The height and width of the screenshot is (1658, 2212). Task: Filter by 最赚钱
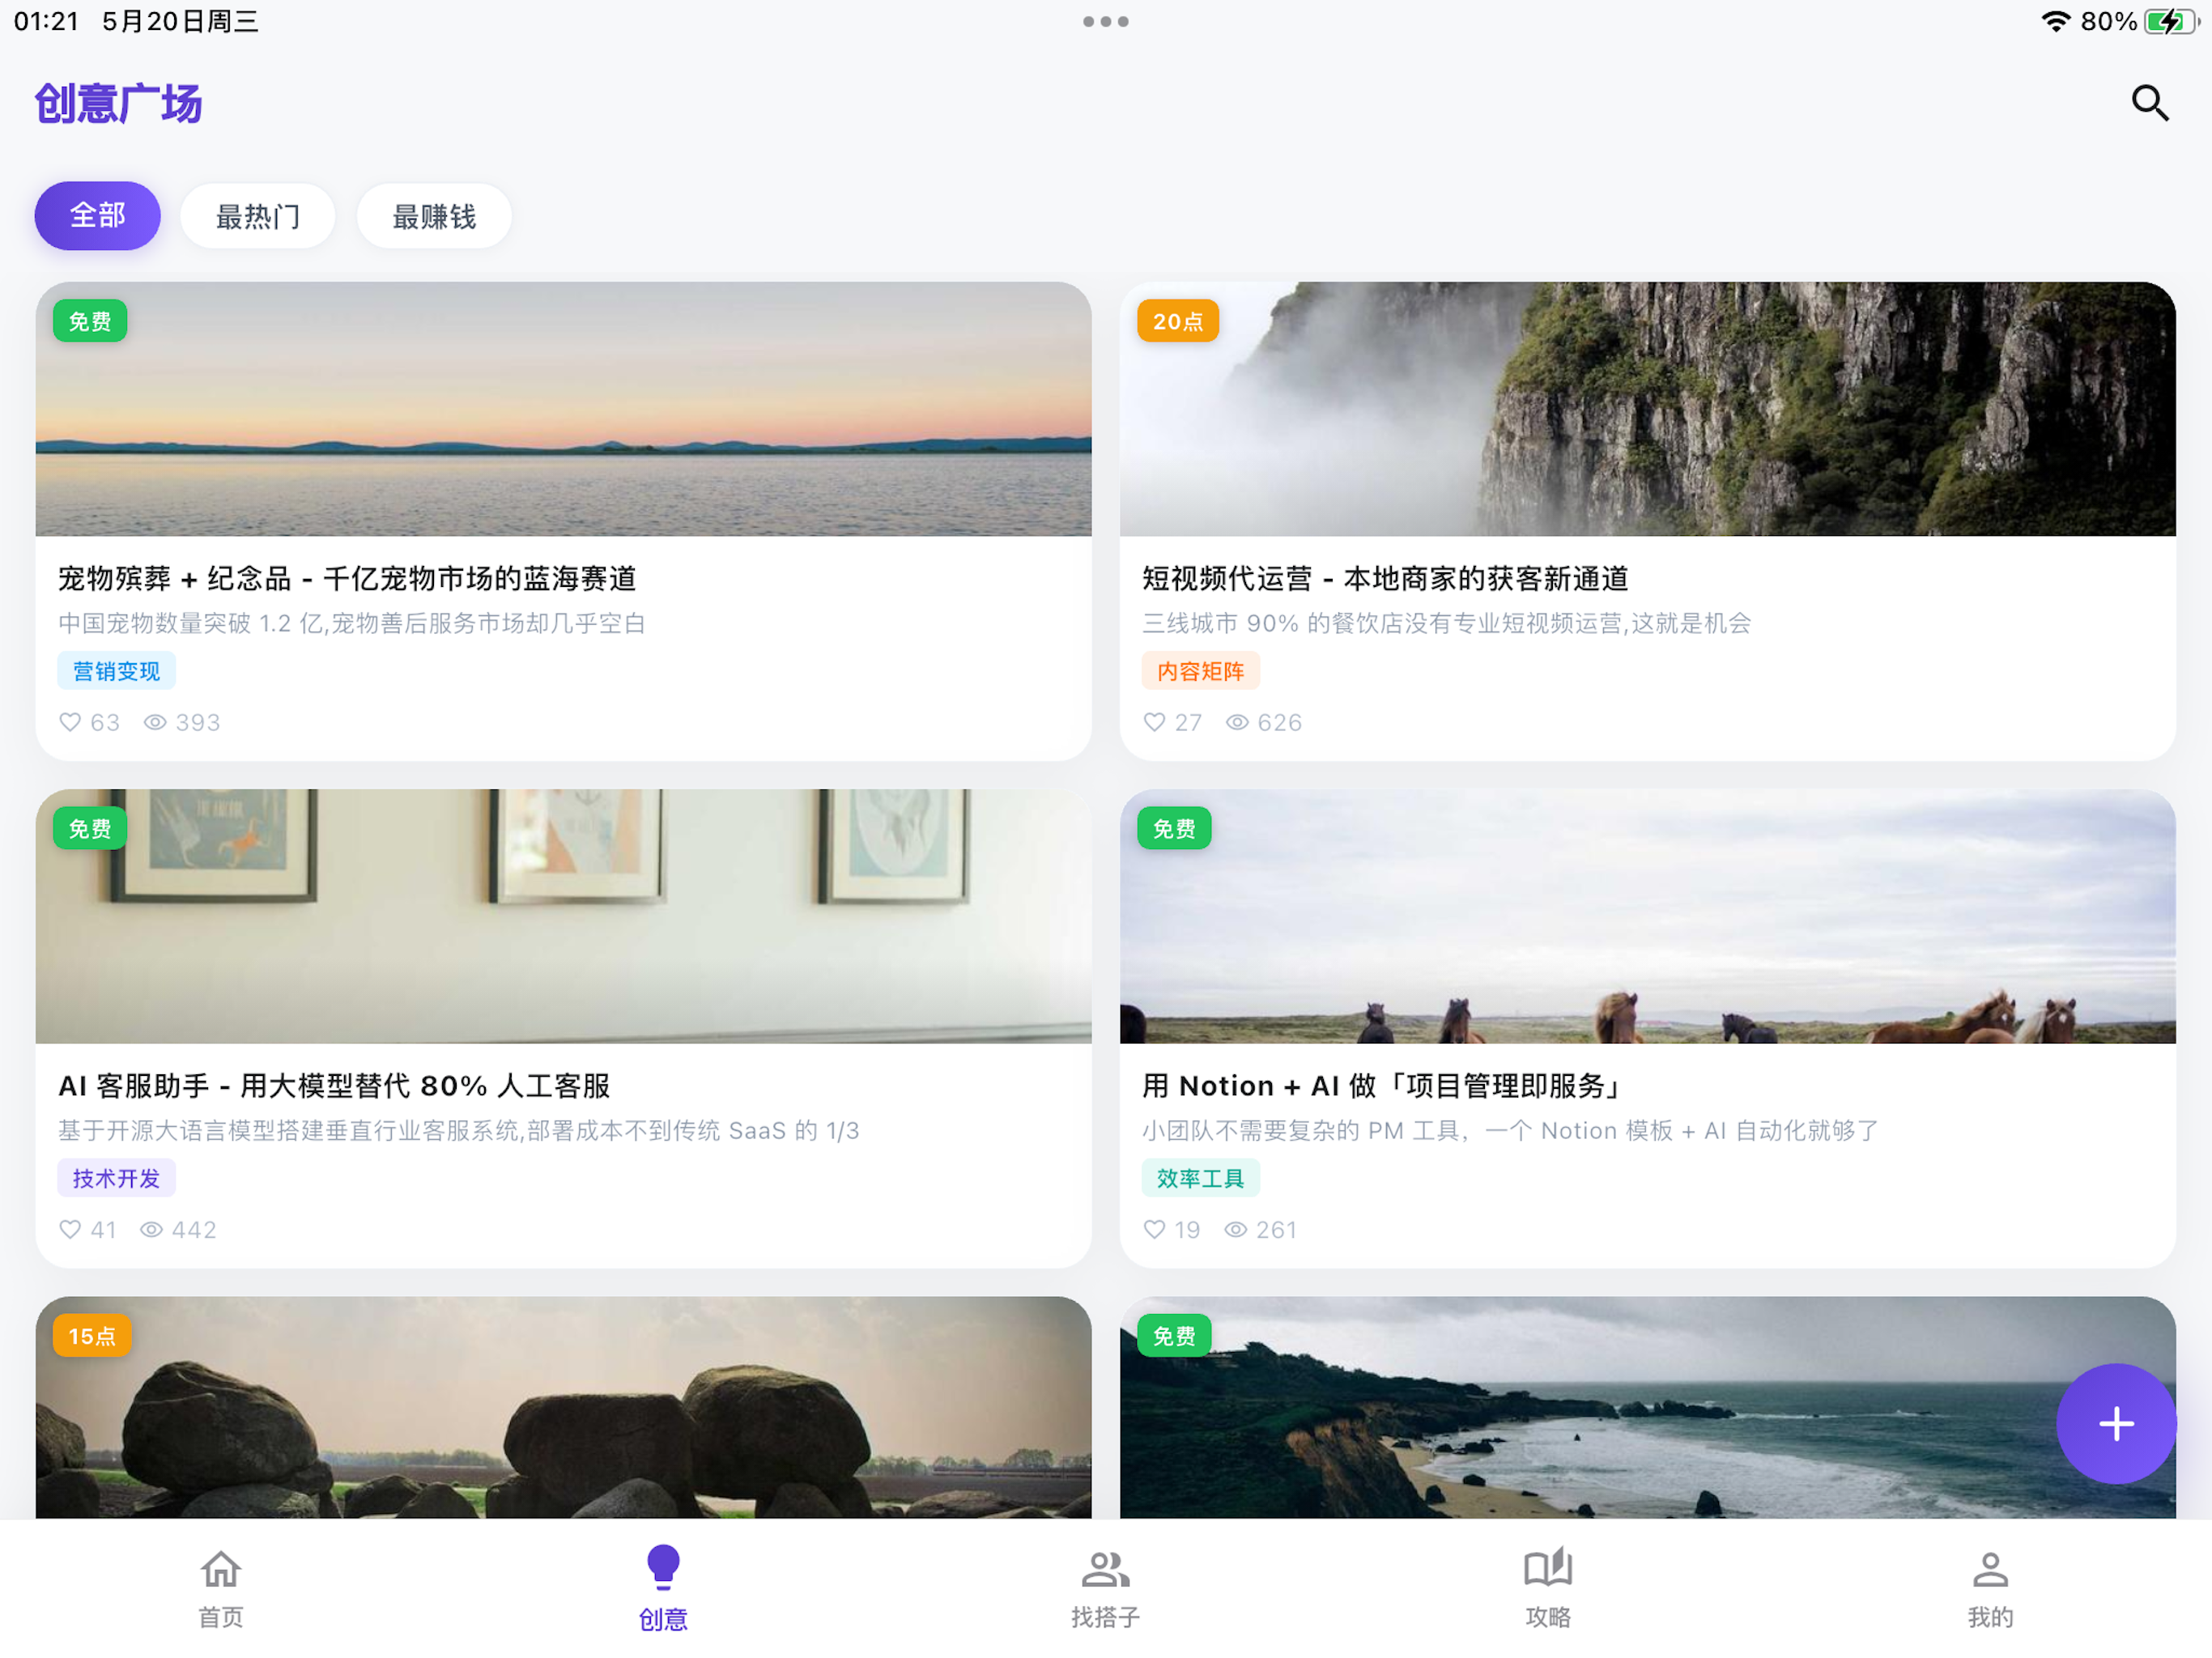click(434, 216)
